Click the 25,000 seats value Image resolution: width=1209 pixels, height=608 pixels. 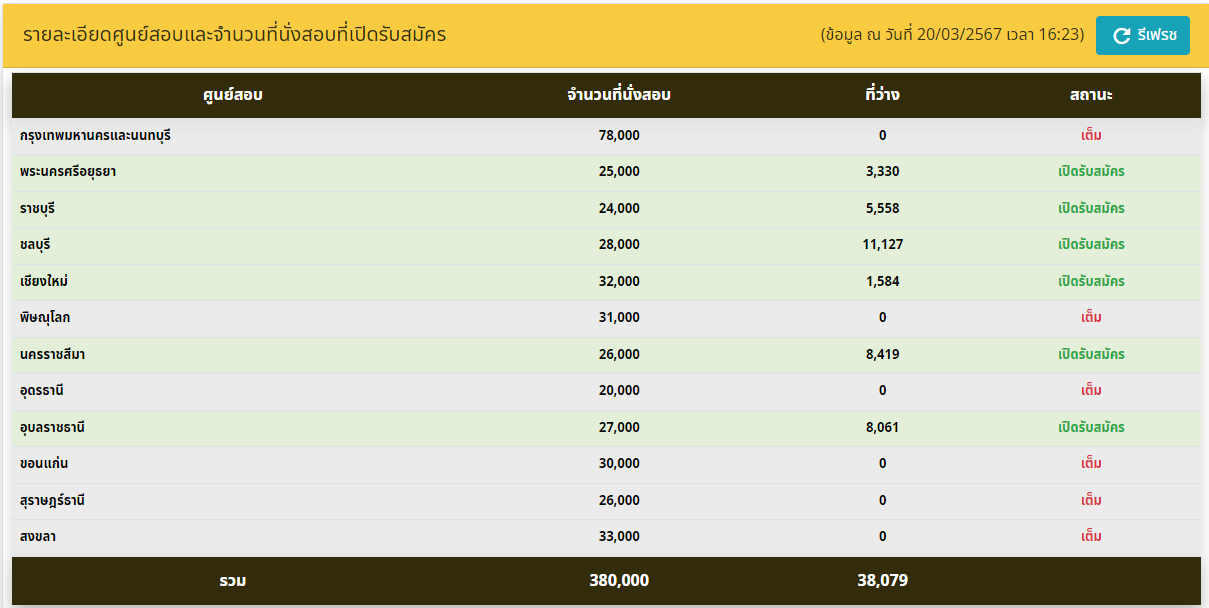[x=619, y=171]
